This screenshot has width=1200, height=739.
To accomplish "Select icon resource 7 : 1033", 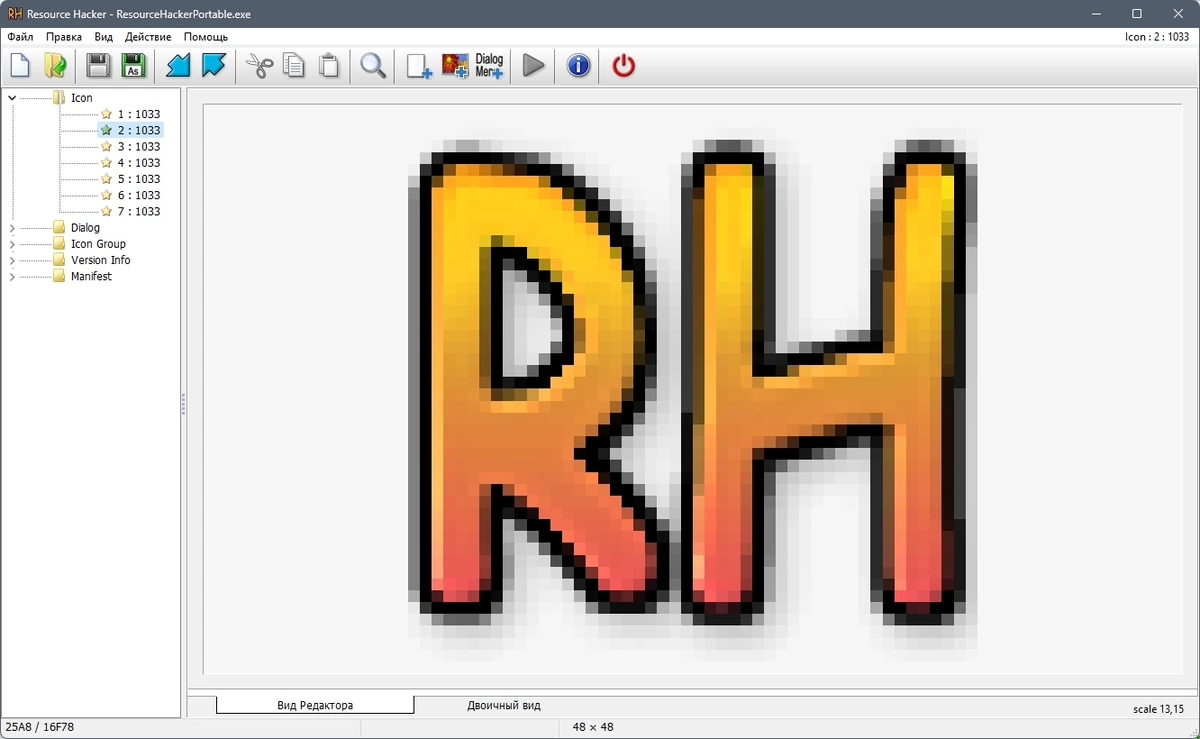I will (x=139, y=211).
